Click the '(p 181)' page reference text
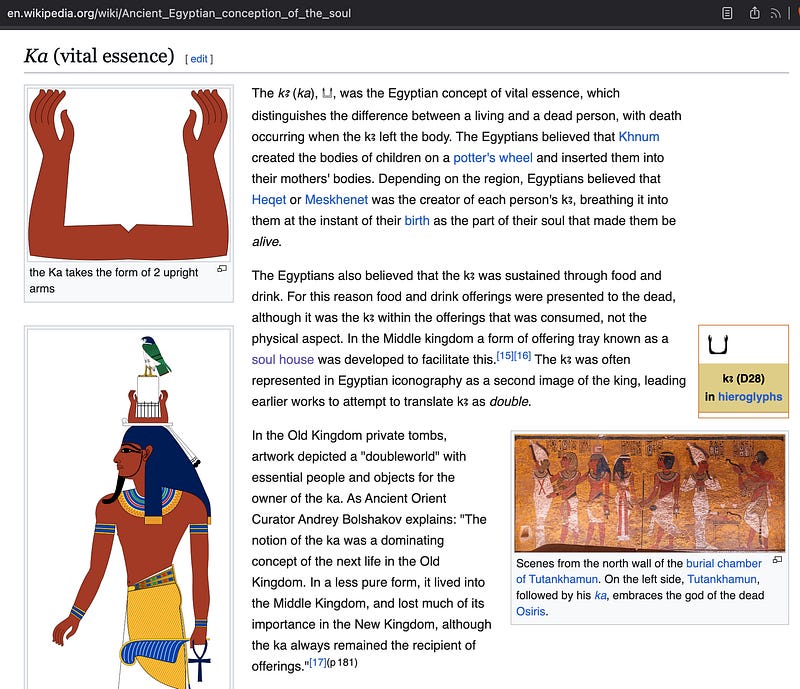 tap(342, 662)
